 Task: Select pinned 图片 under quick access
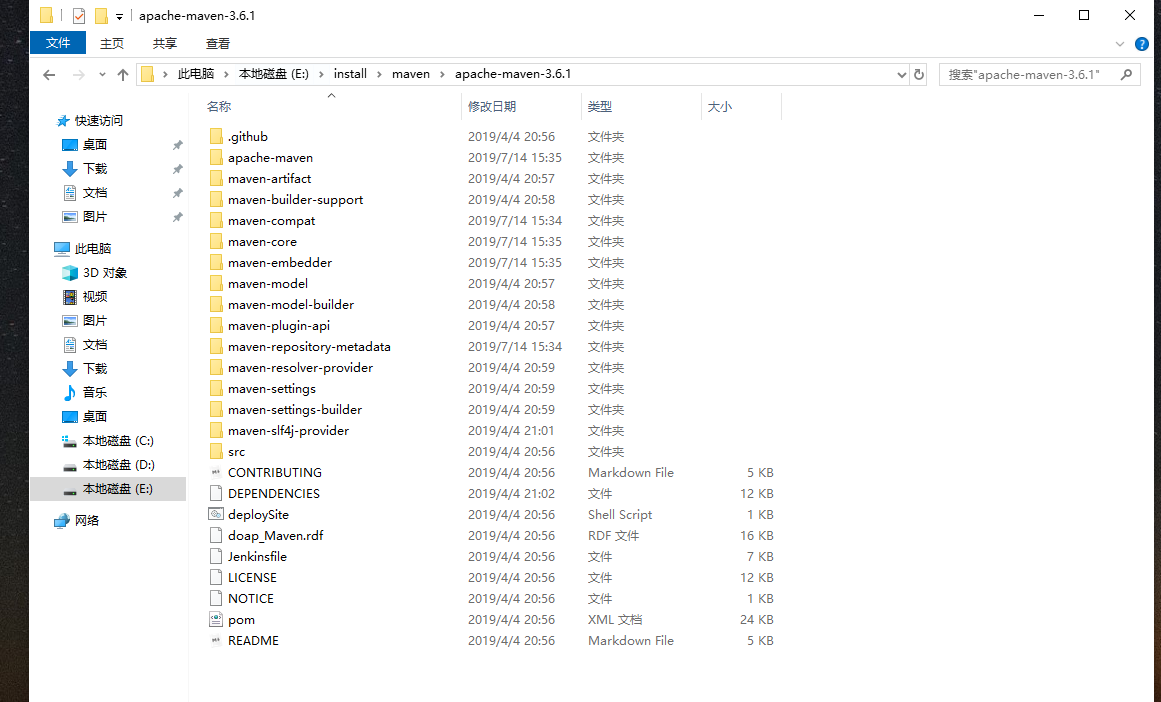(x=95, y=217)
